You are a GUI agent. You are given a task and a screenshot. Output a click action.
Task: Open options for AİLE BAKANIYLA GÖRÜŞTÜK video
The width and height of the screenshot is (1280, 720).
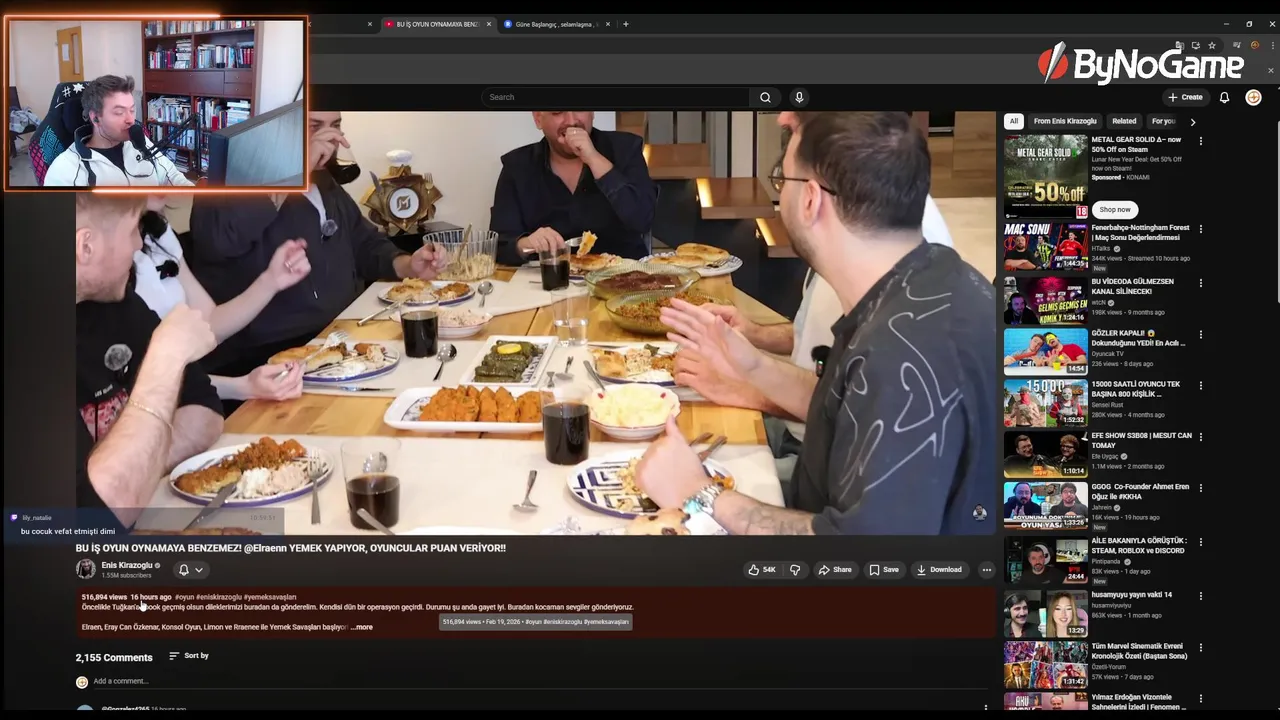coord(1201,543)
